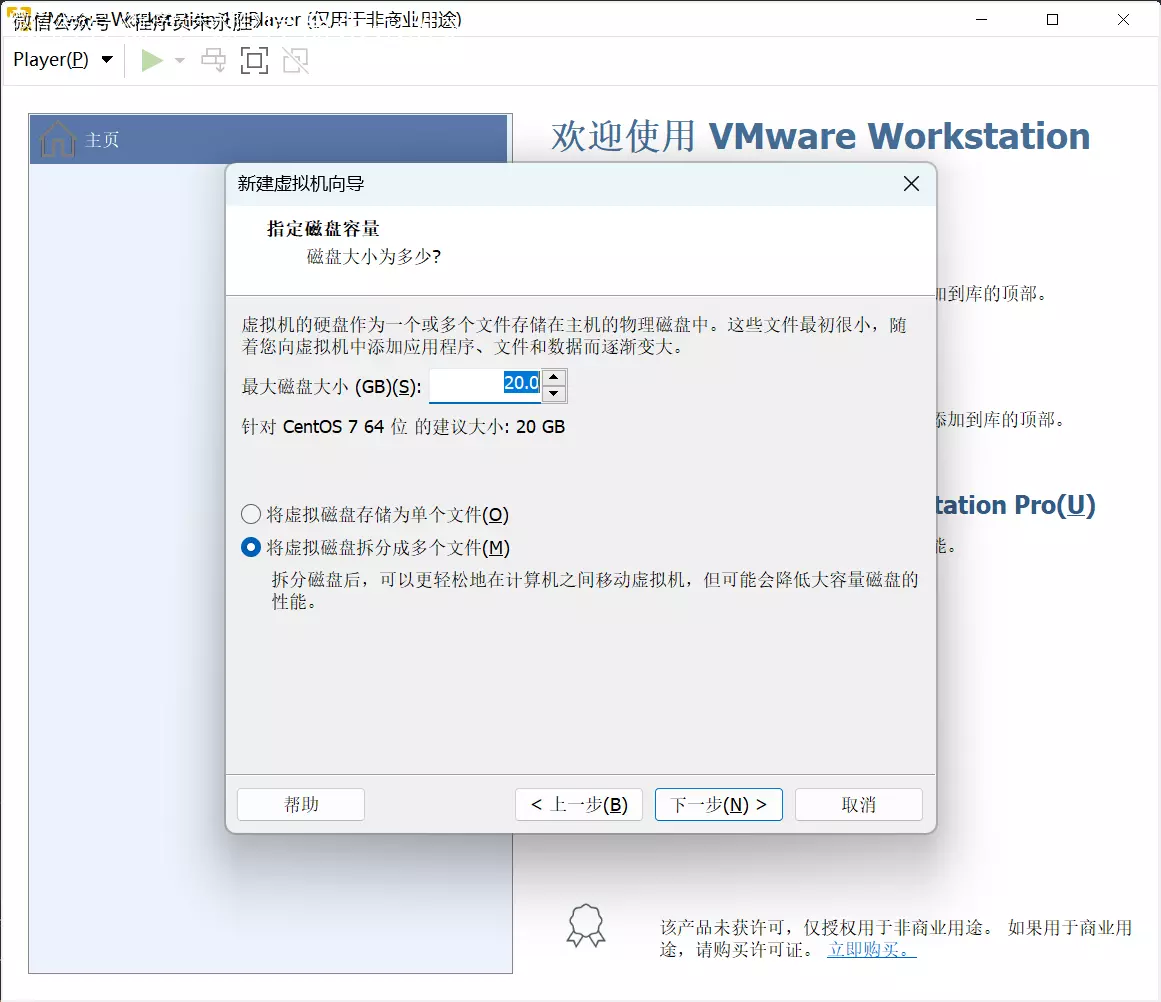Click the send Ctrl+Alt+Del toolbar icon
This screenshot has height=1002, width=1161.
(214, 61)
